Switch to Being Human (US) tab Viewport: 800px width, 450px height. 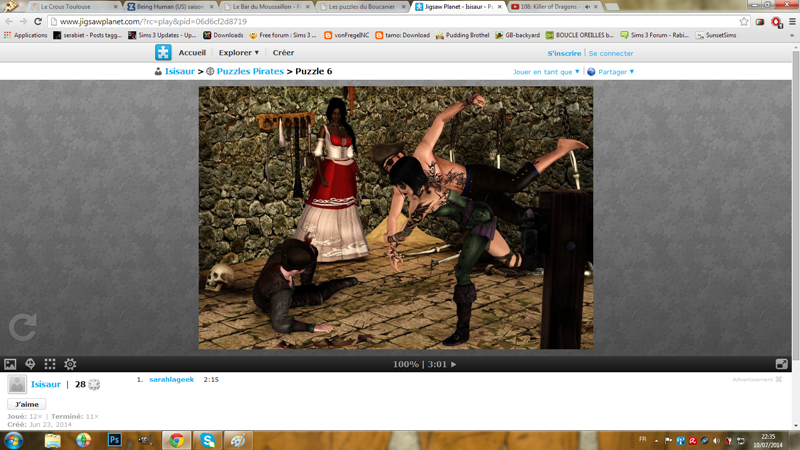tap(171, 7)
